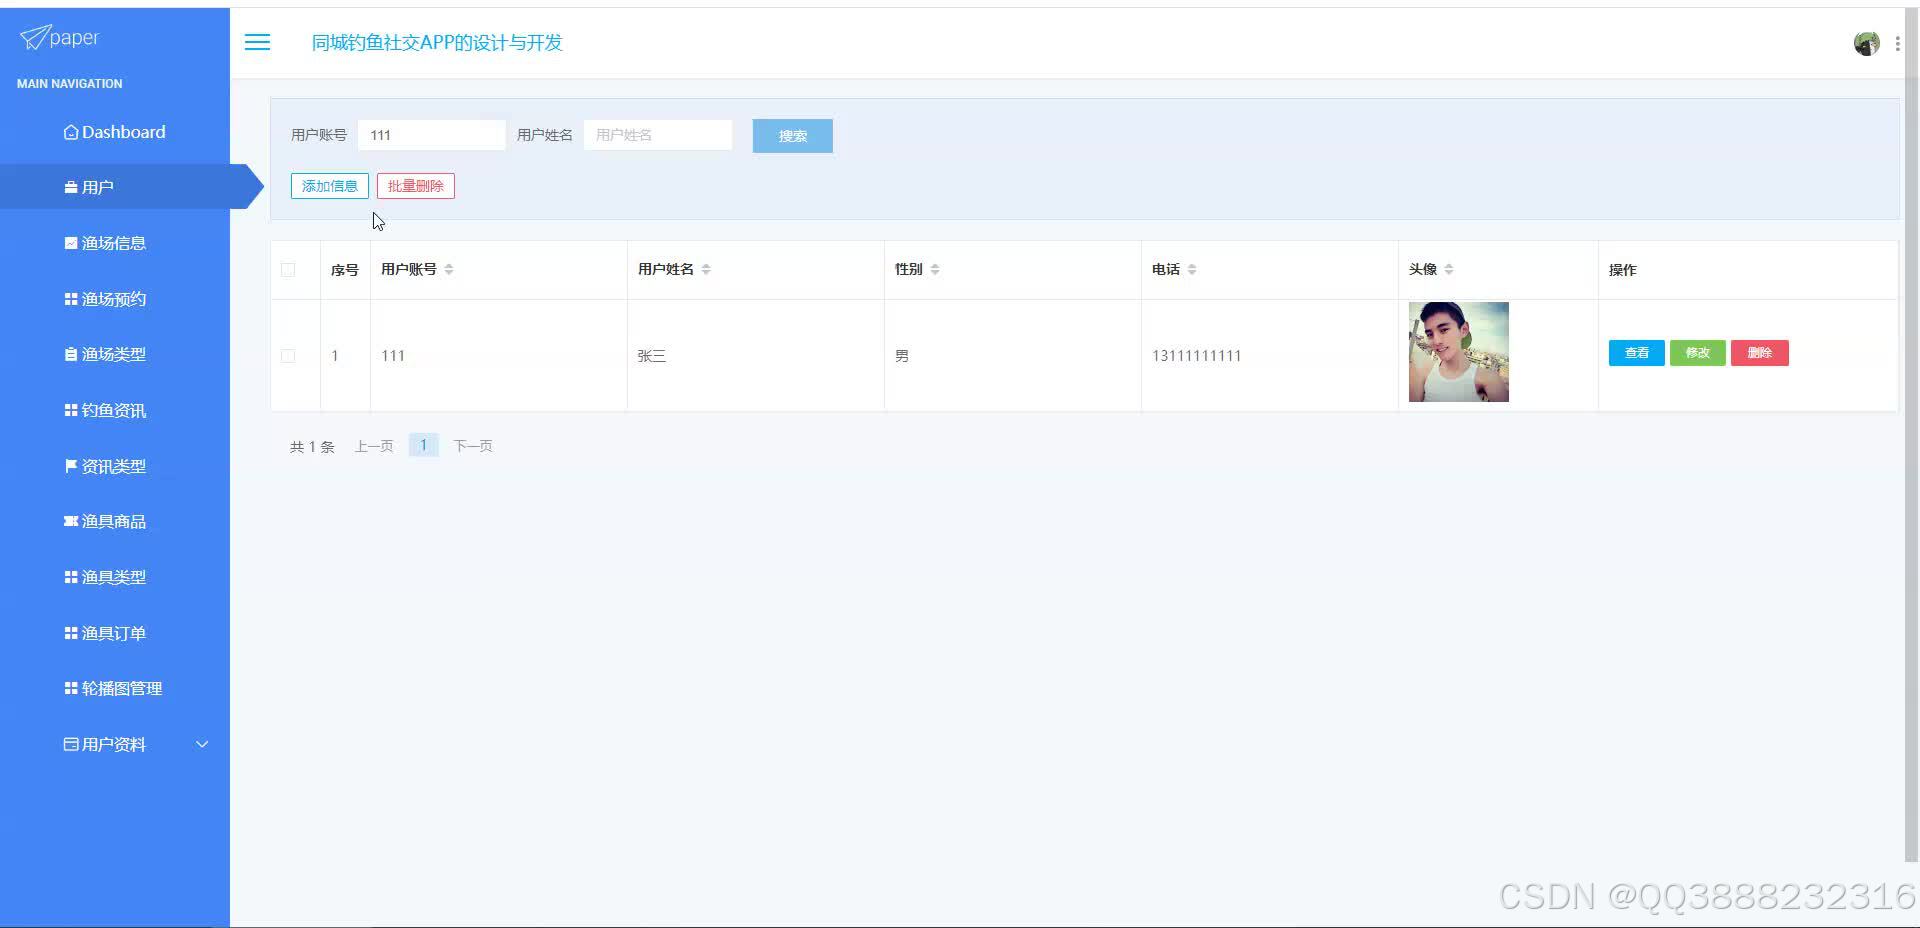Click the 资讯类型 flag icon
Image resolution: width=1920 pixels, height=928 pixels.
tap(71, 466)
